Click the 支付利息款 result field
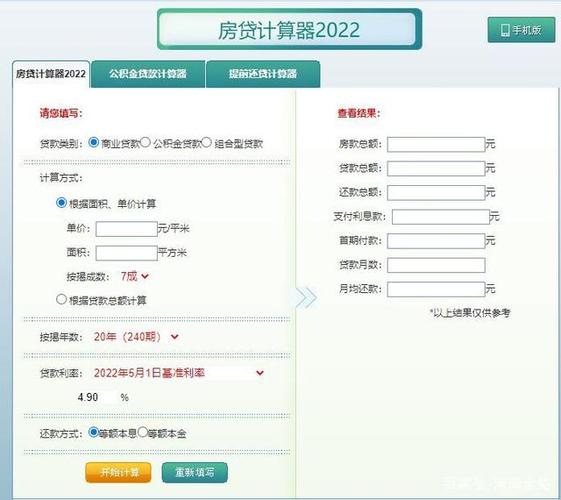This screenshot has width=561, height=500. [441, 217]
